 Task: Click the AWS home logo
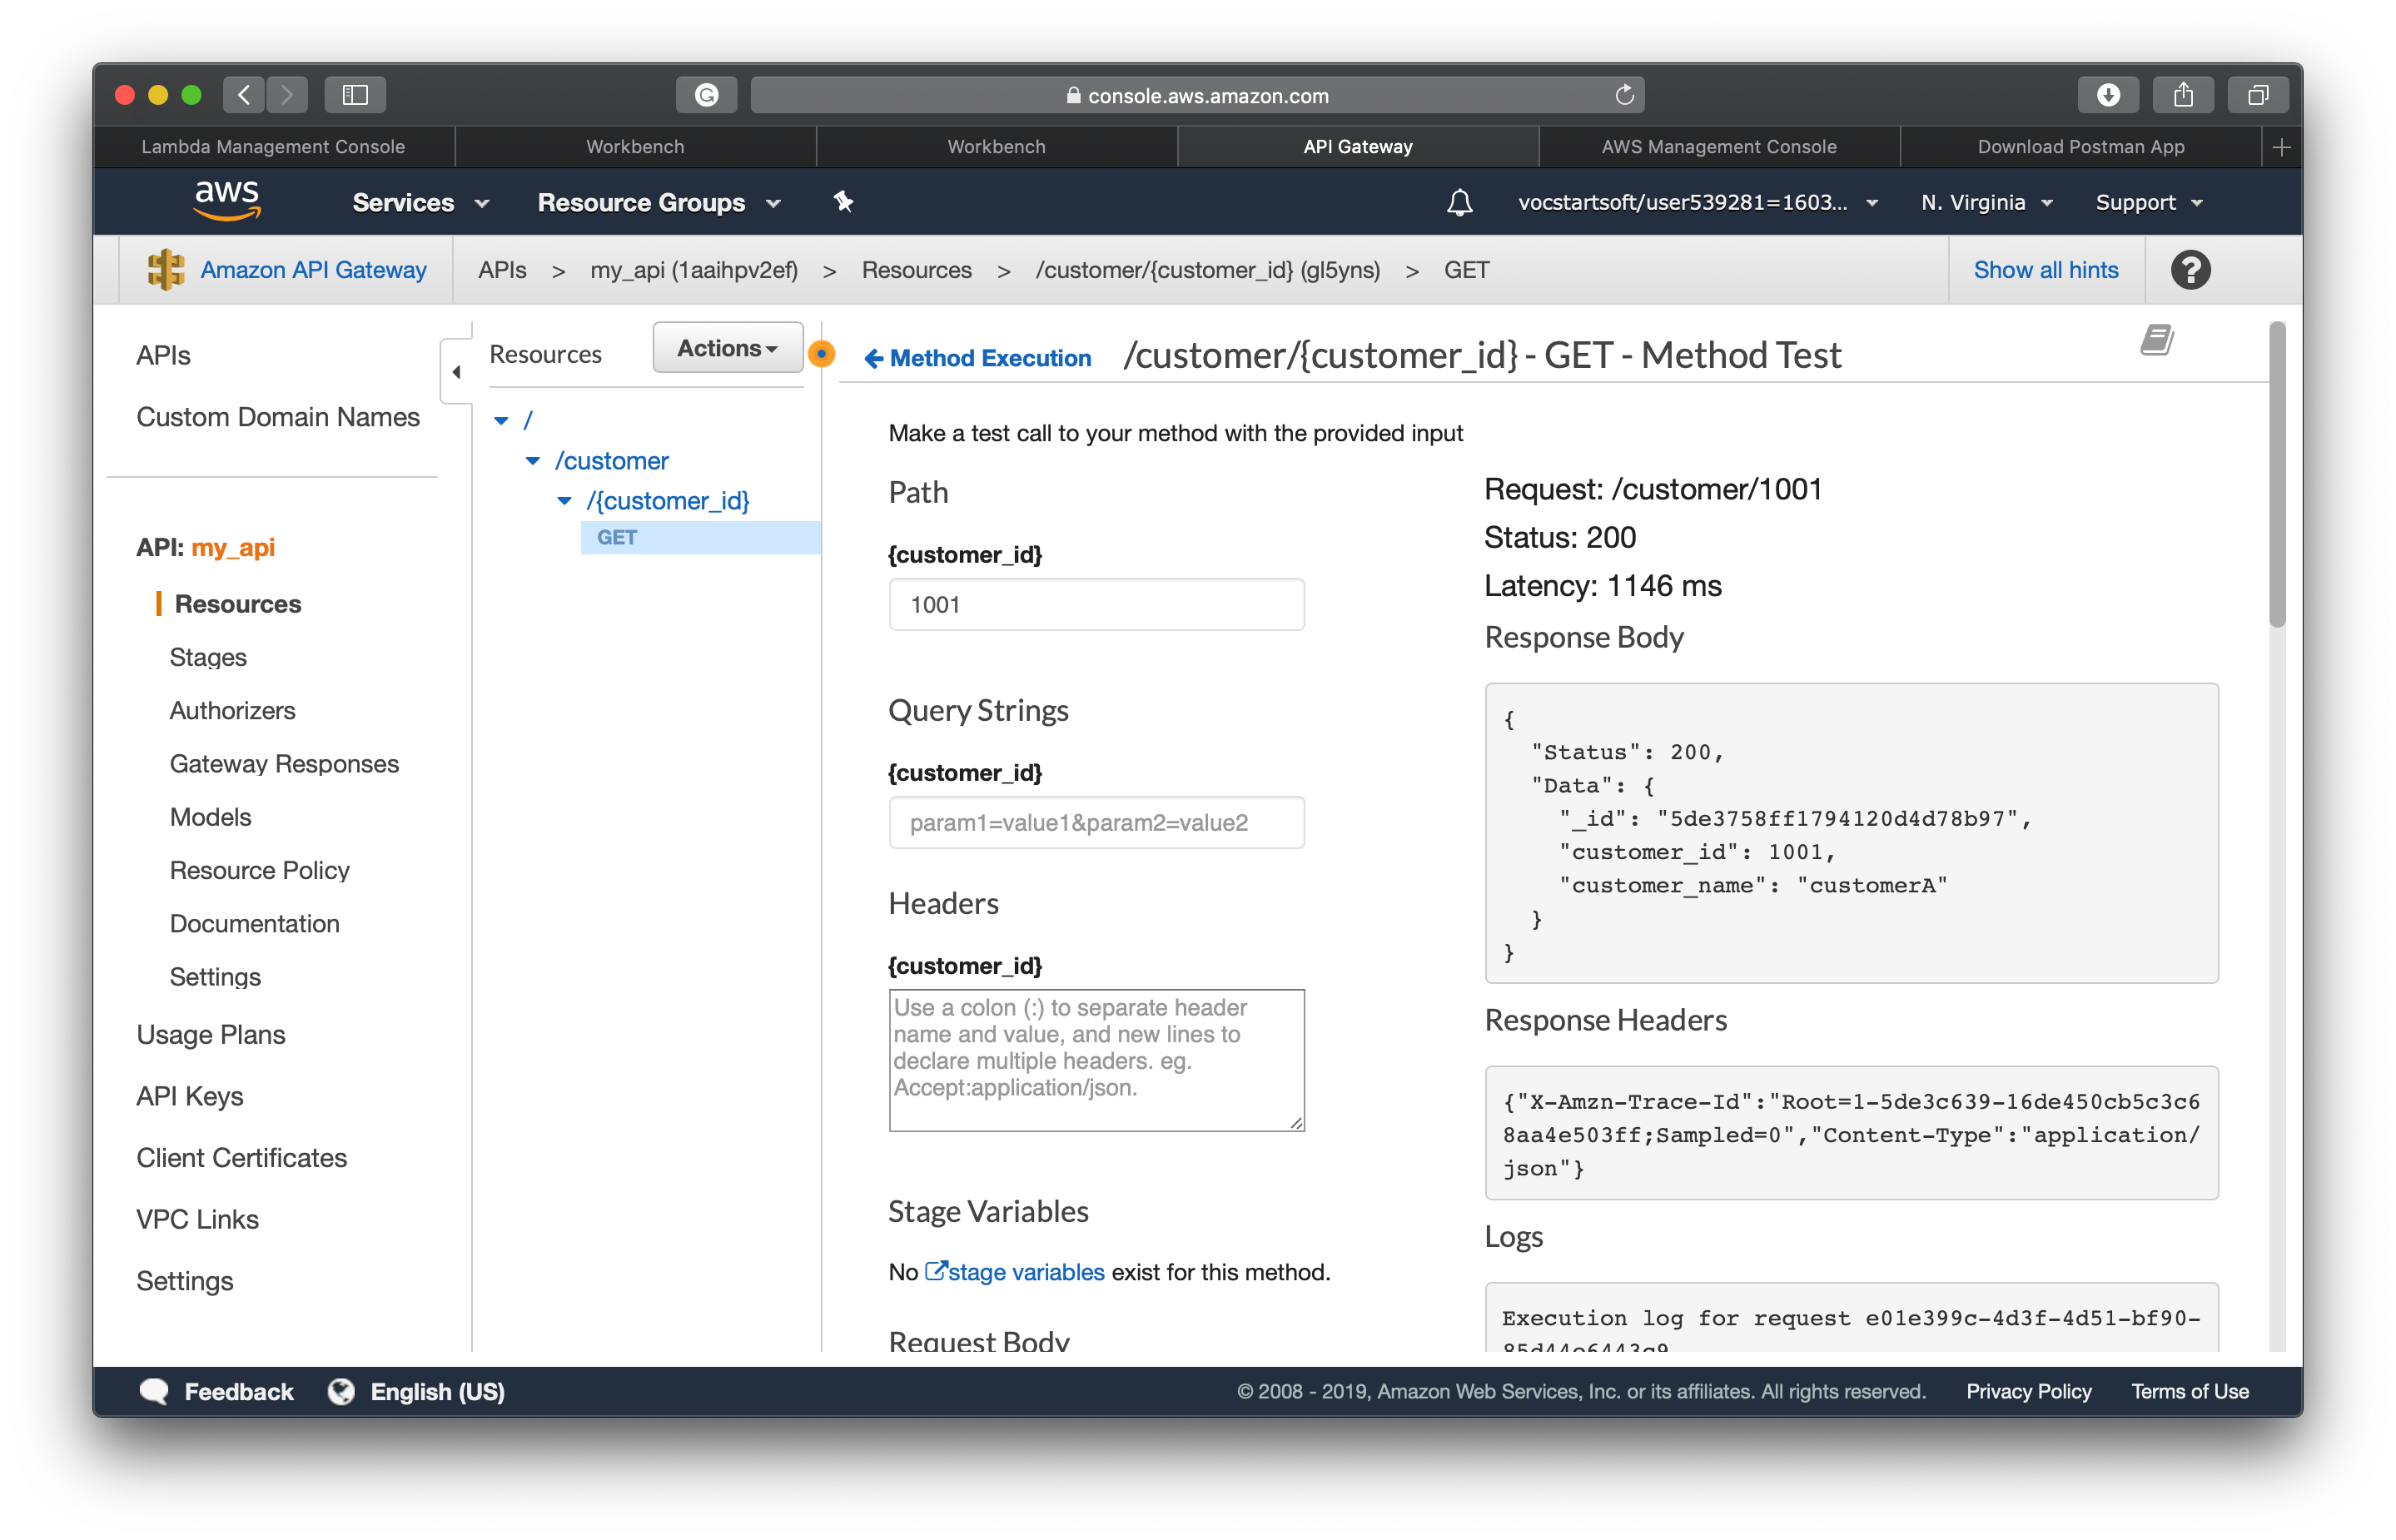pyautogui.click(x=227, y=200)
